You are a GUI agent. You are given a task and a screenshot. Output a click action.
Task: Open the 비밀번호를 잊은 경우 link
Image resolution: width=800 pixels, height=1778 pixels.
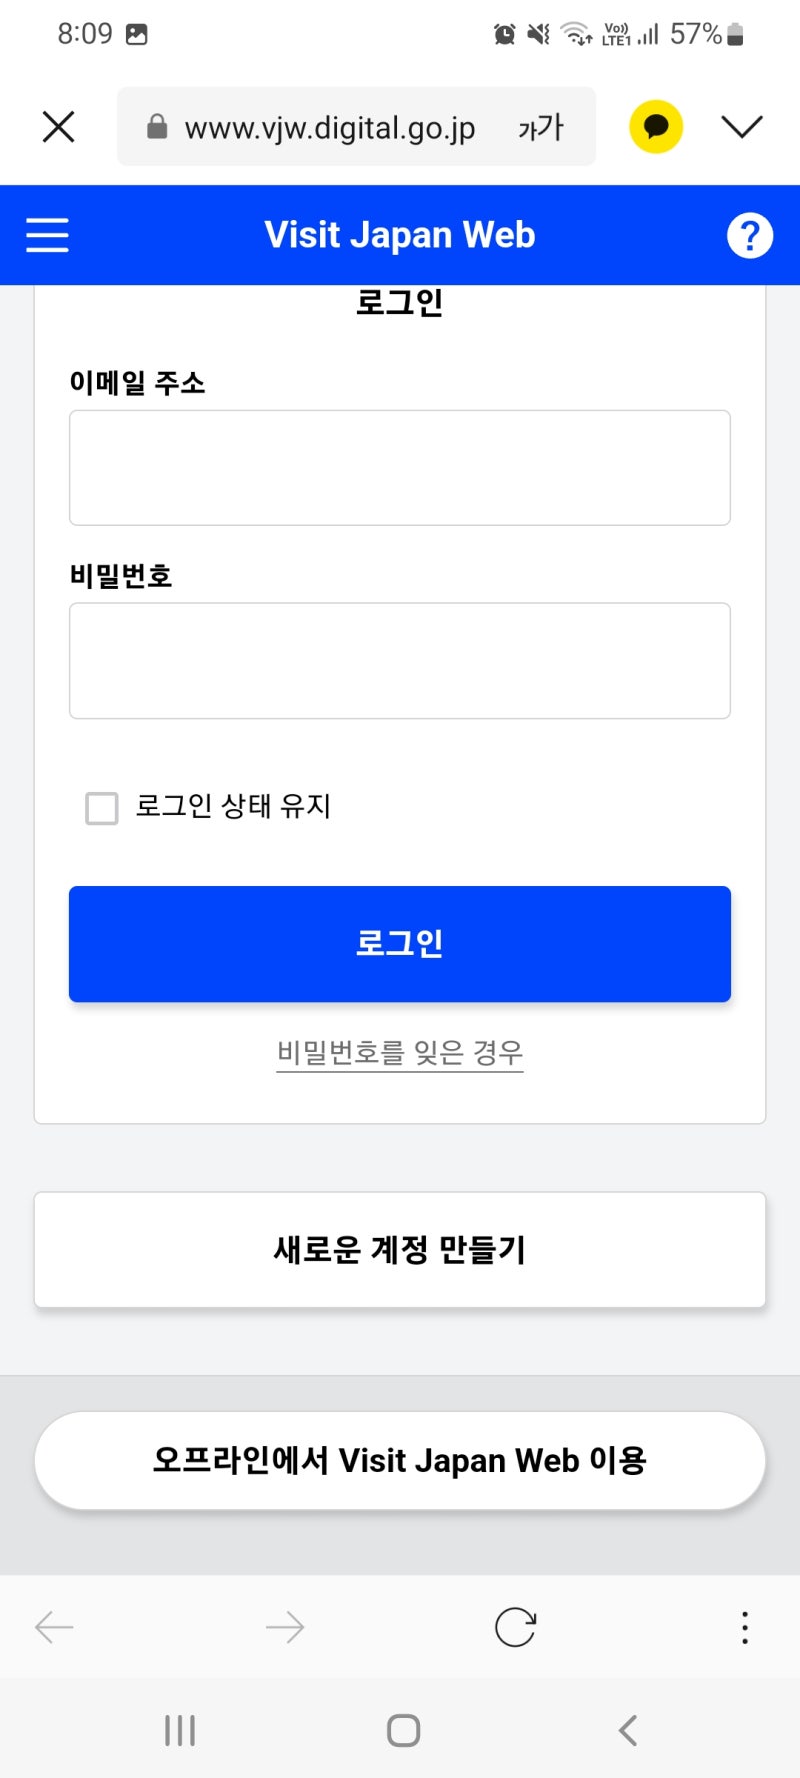(400, 1052)
